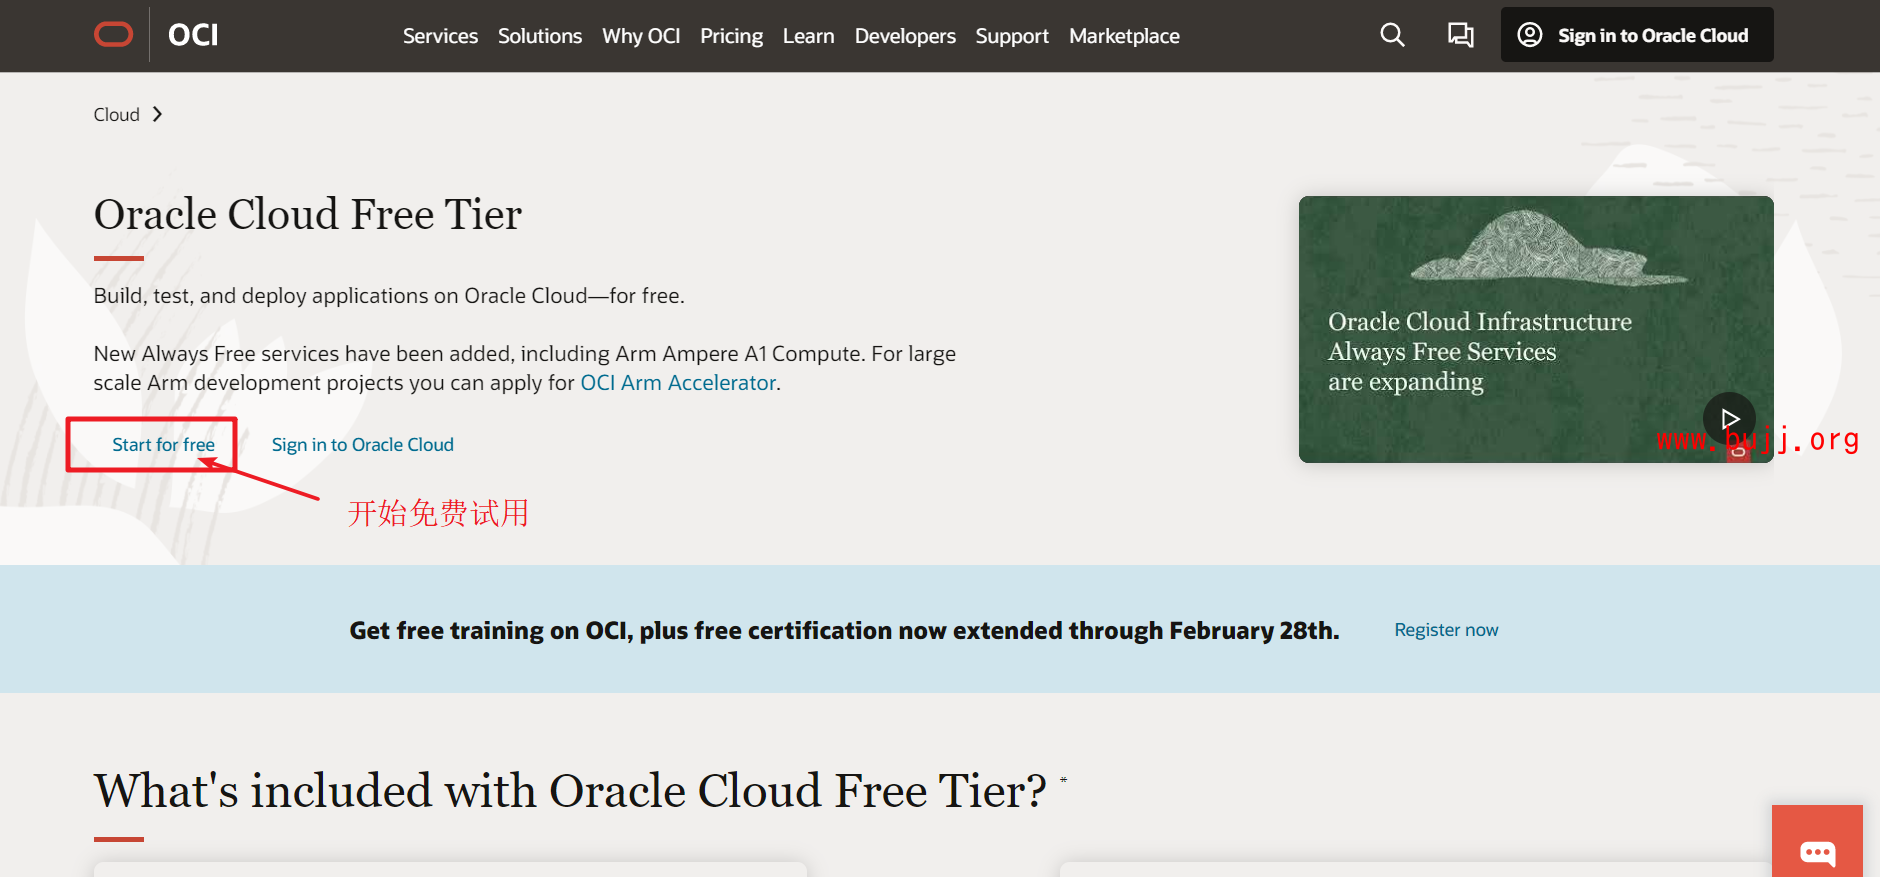Click Register now in training banner
The image size is (1880, 877).
point(1446,630)
